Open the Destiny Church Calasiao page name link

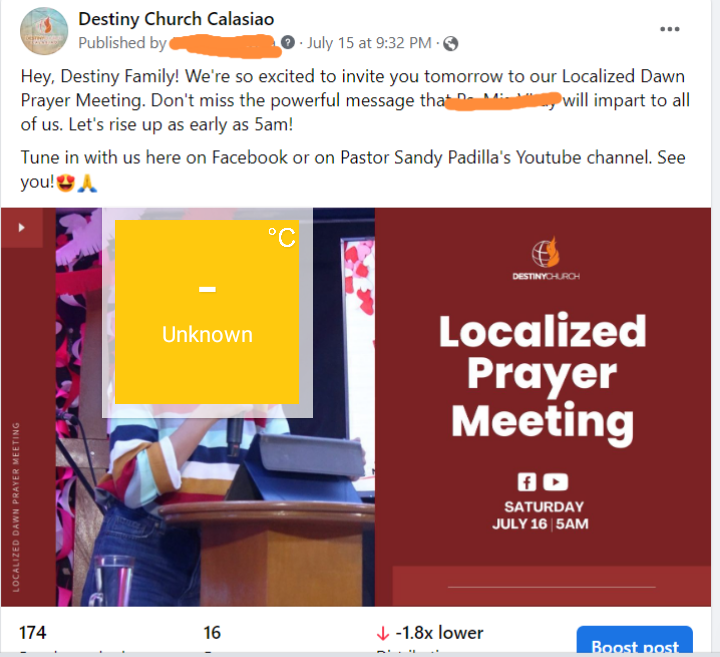point(176,19)
